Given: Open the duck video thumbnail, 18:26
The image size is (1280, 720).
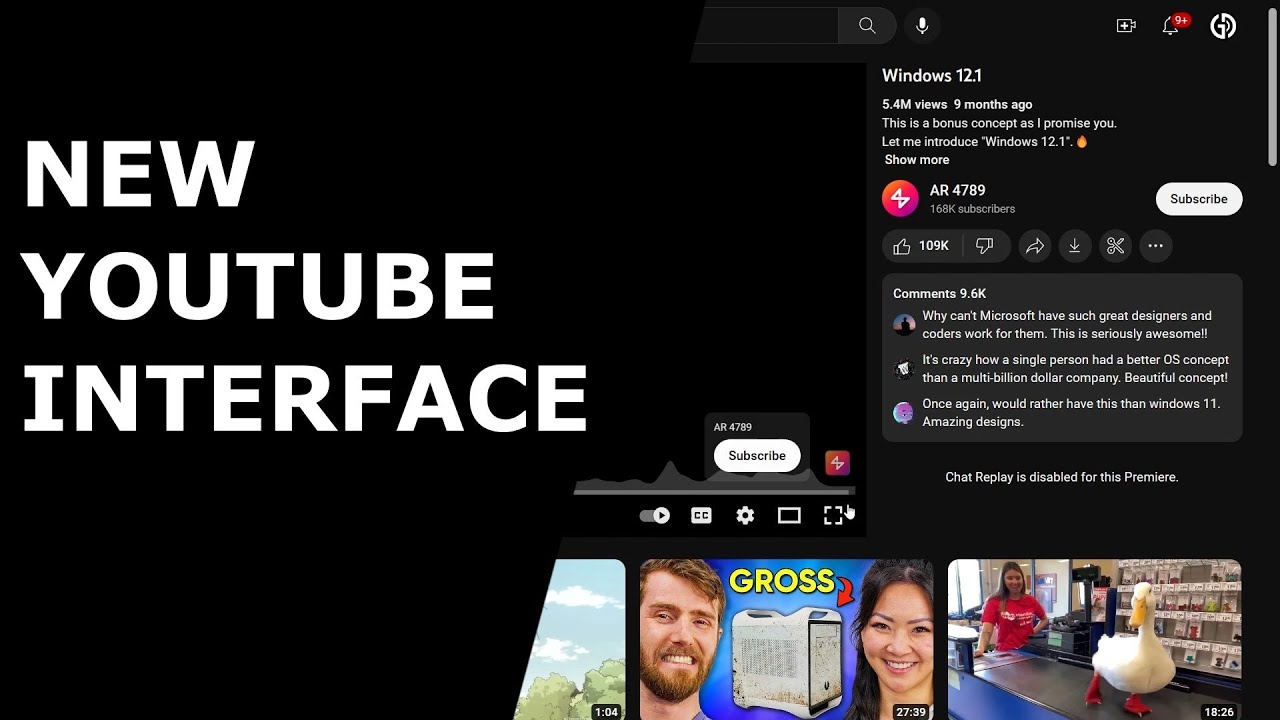Looking at the screenshot, I should pos(1095,640).
